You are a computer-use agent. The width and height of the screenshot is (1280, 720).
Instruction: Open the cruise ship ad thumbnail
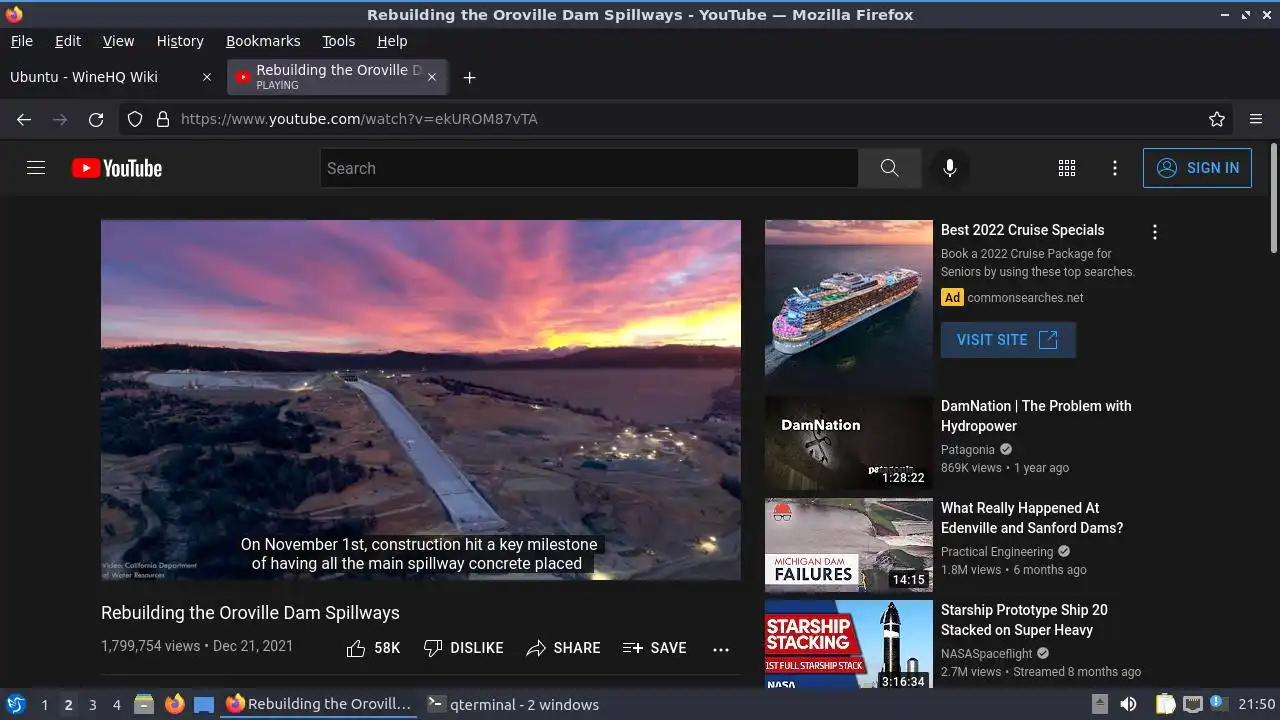pyautogui.click(x=849, y=304)
